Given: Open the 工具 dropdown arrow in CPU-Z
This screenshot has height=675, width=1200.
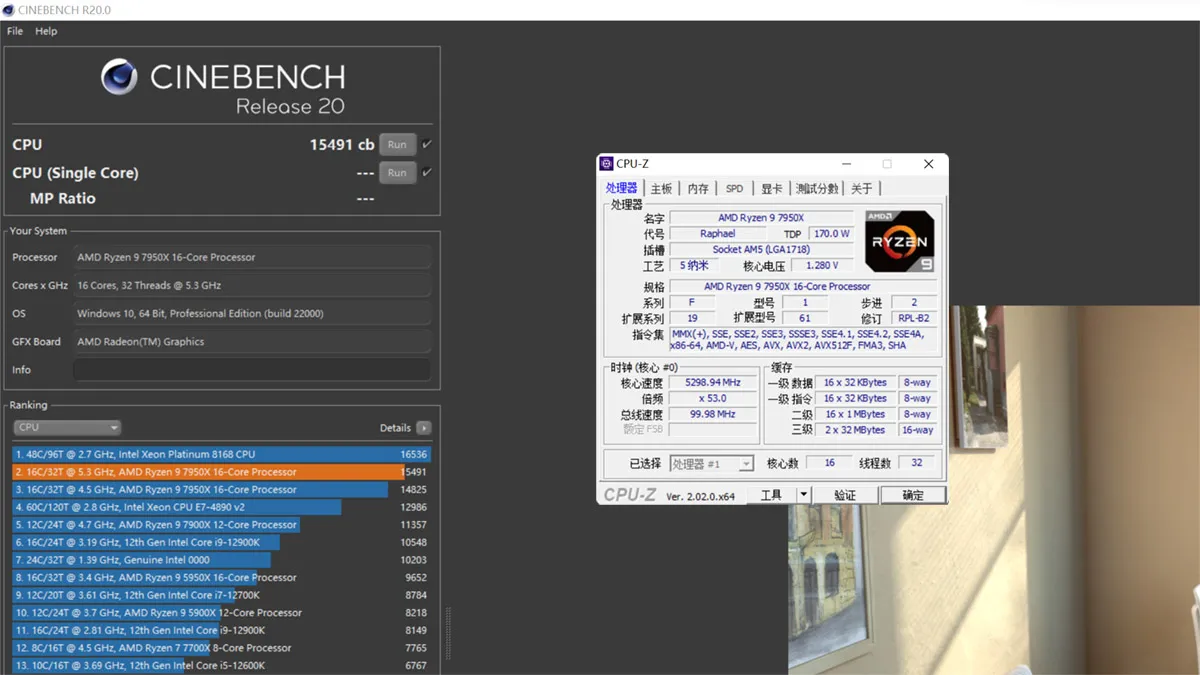Looking at the screenshot, I should (803, 495).
